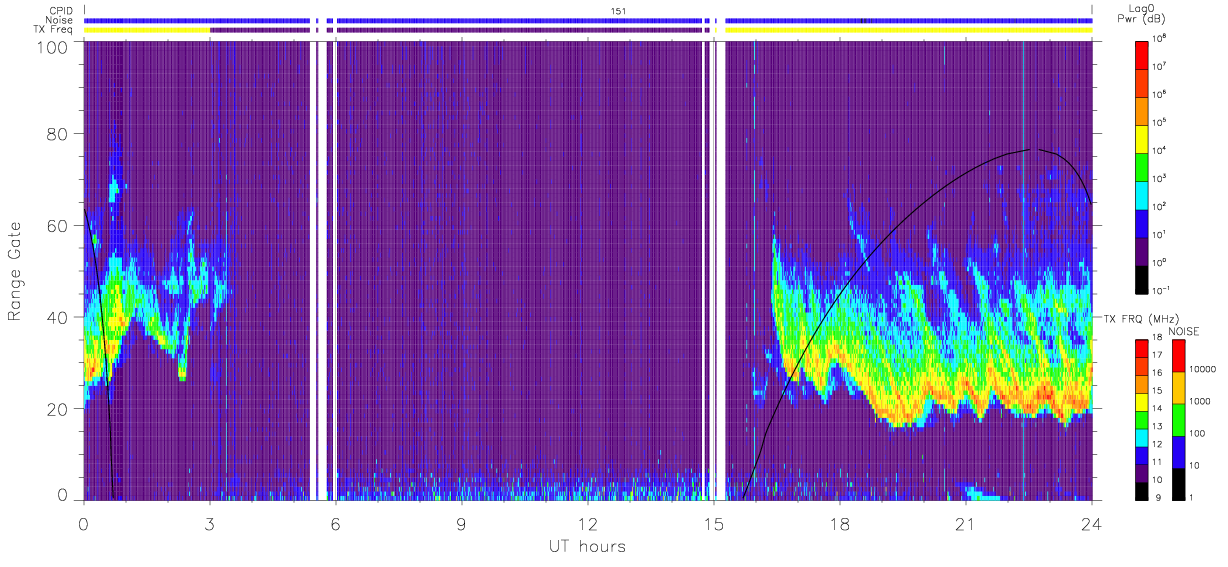
Task: Click x-axis tick label '15'
Action: coord(713,523)
